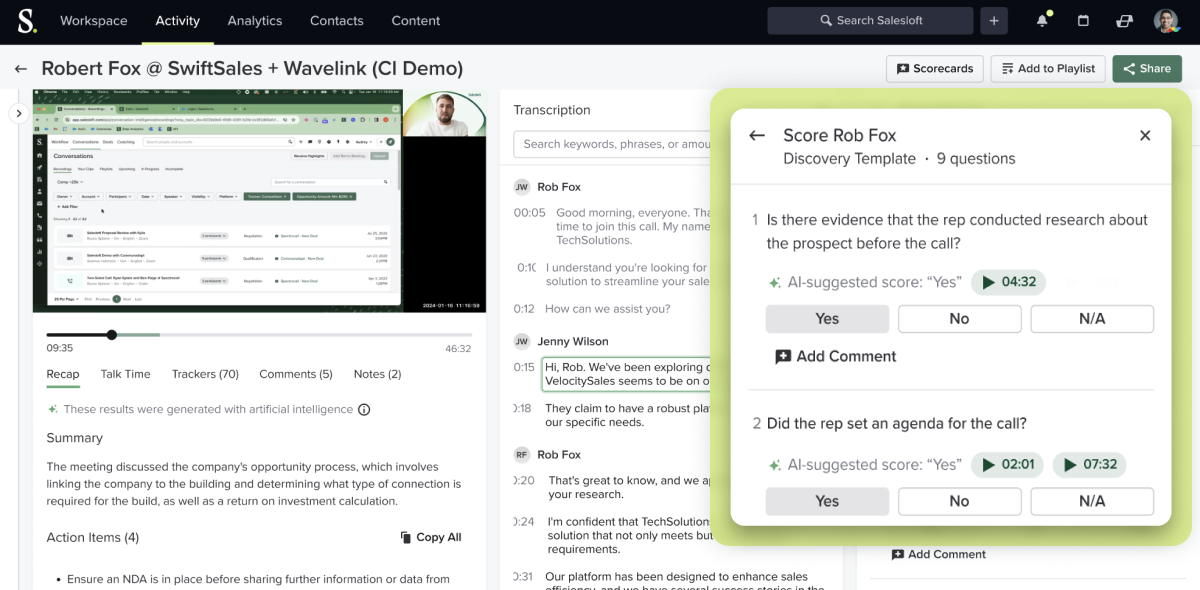
Task: Open the Content section
Action: click(416, 20)
